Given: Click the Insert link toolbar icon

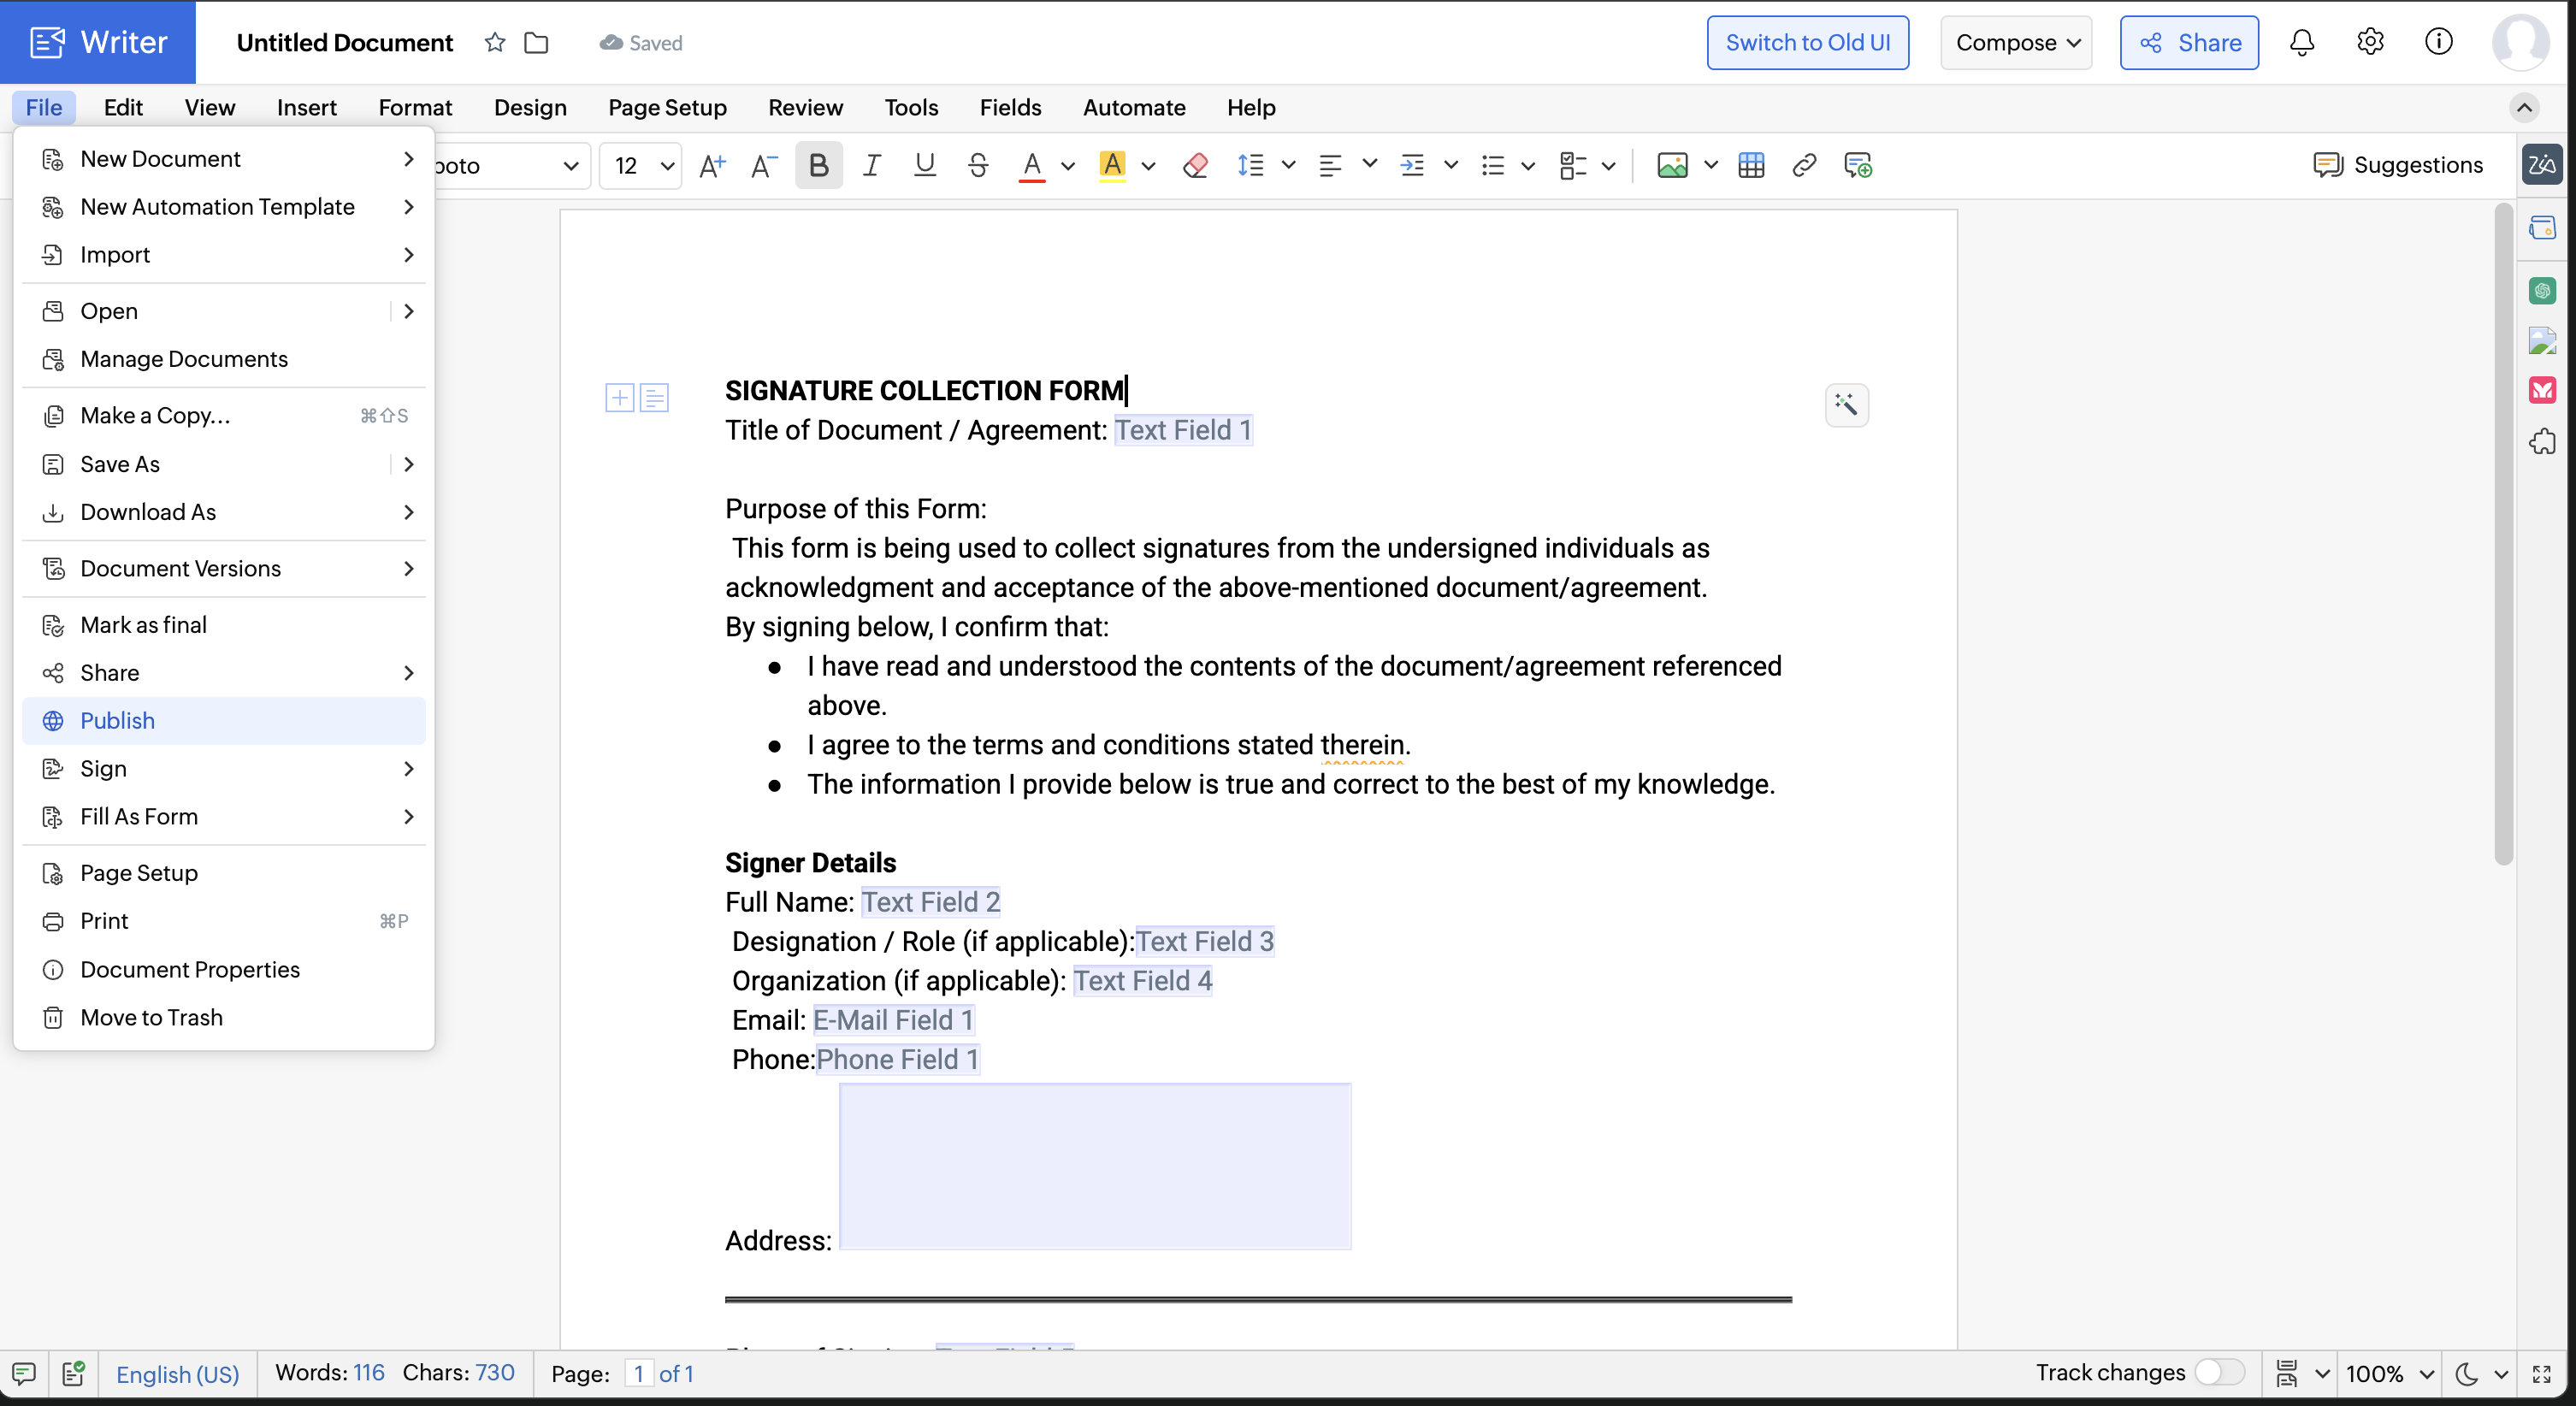Looking at the screenshot, I should (1804, 165).
